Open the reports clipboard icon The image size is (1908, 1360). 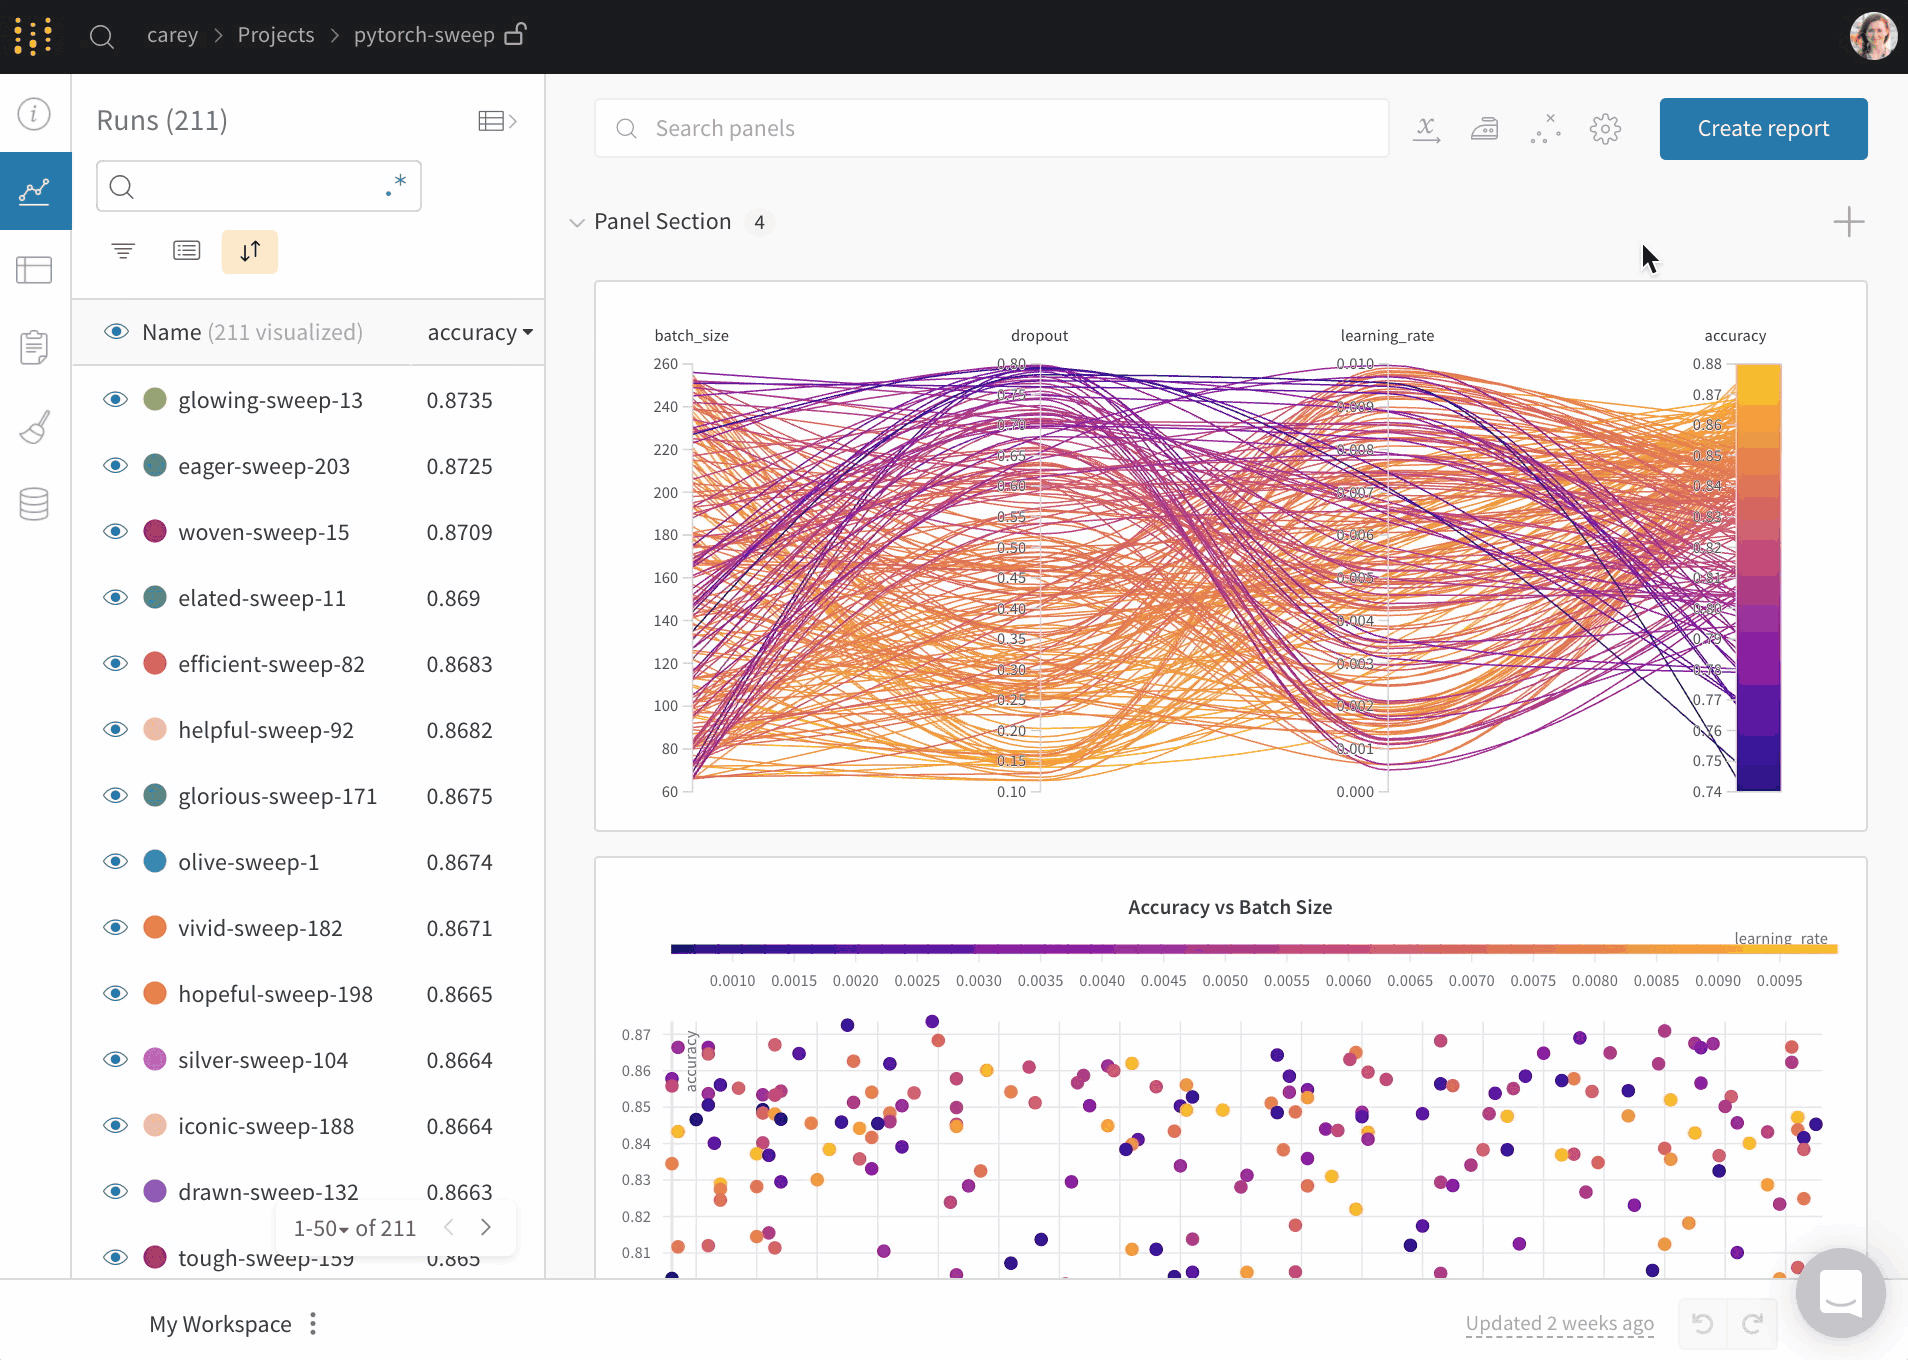(x=34, y=347)
